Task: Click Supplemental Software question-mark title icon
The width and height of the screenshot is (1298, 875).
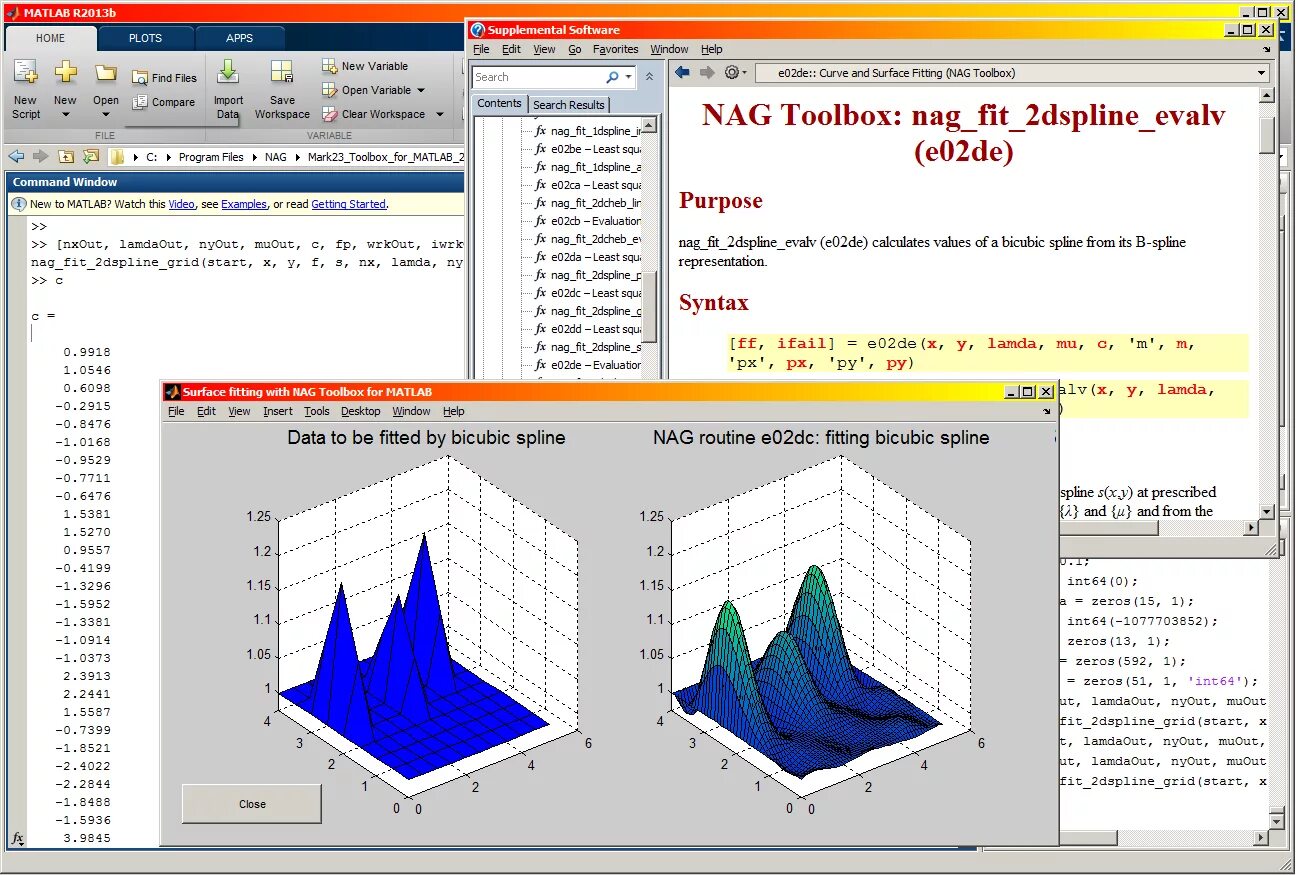Action: (478, 30)
